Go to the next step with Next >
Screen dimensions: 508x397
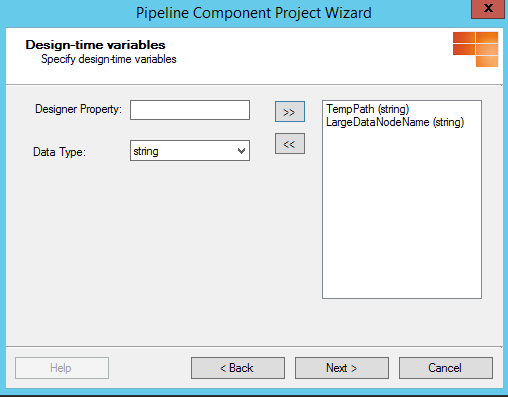tap(342, 368)
